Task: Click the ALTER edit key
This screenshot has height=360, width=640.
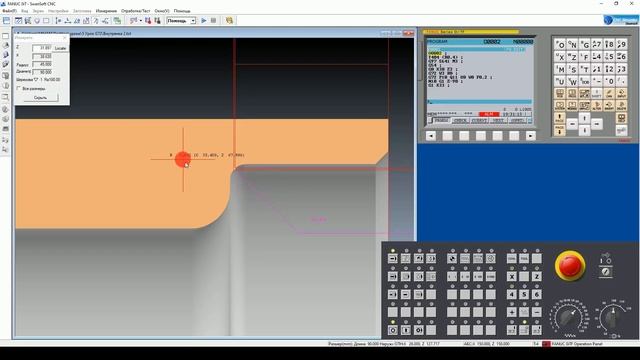Action: 597,106
